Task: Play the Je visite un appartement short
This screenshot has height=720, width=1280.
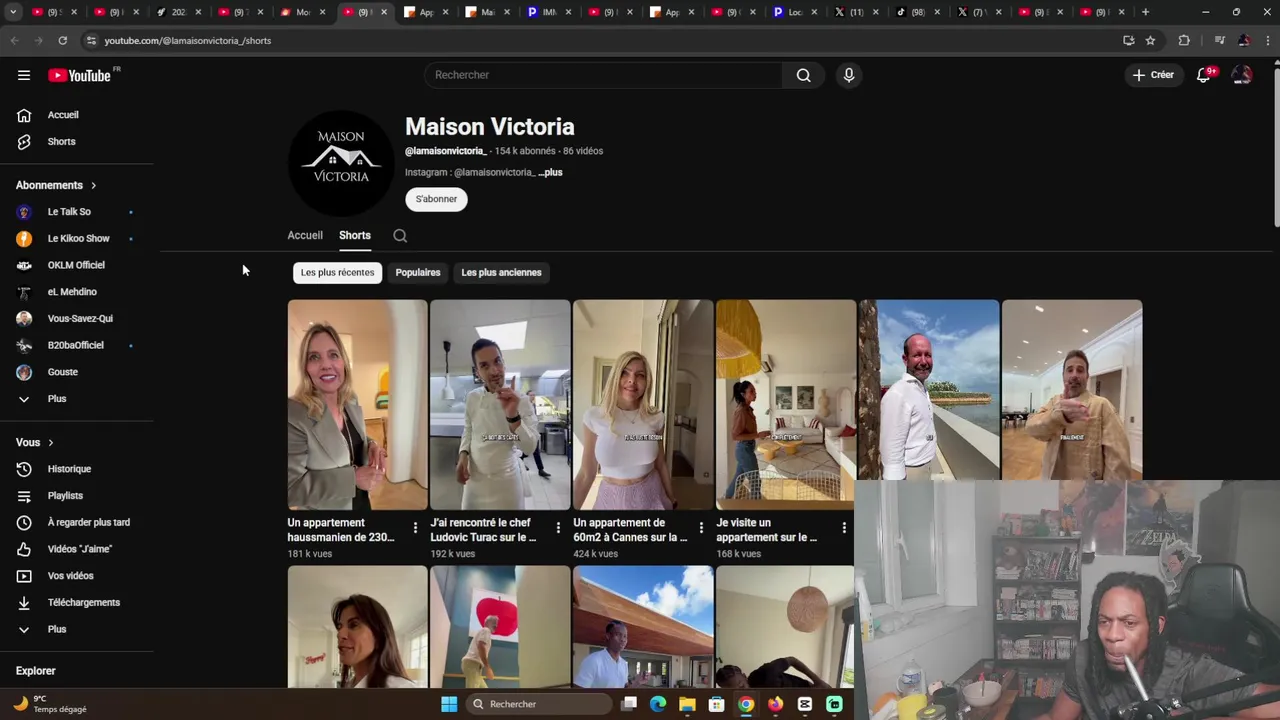Action: point(786,405)
